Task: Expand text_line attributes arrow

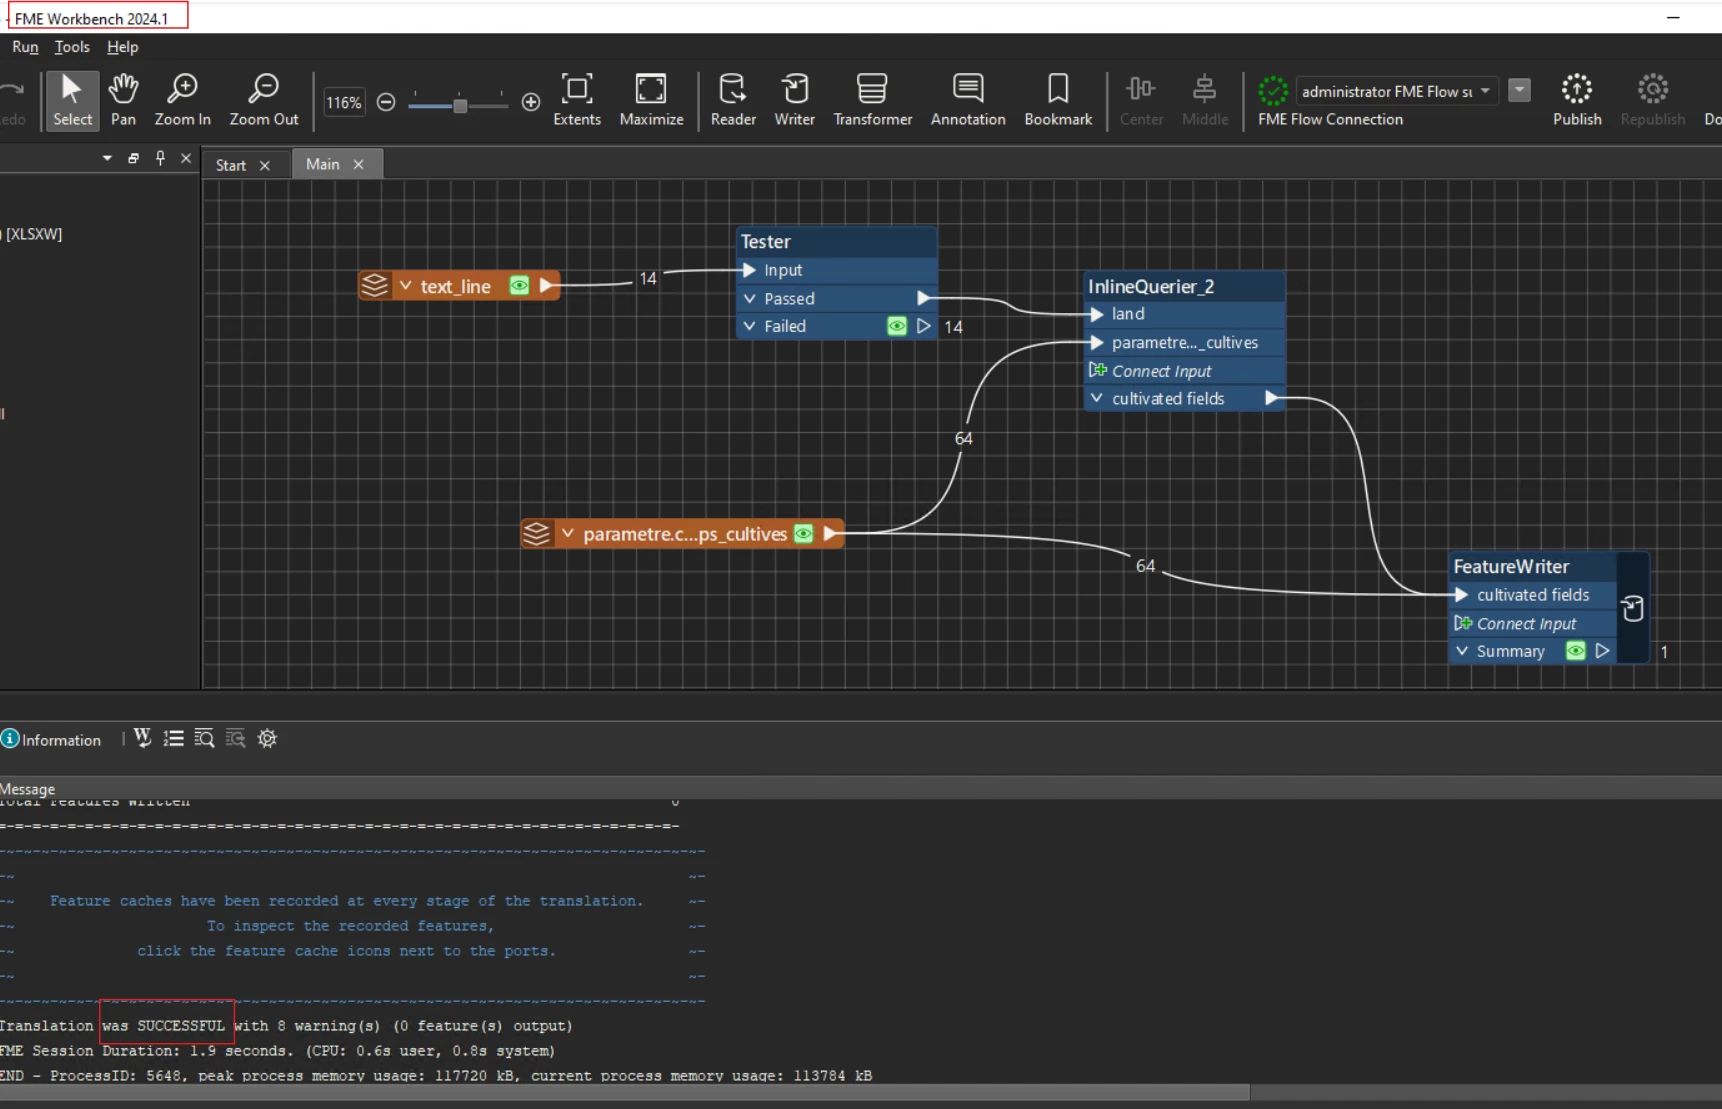Action: point(405,286)
